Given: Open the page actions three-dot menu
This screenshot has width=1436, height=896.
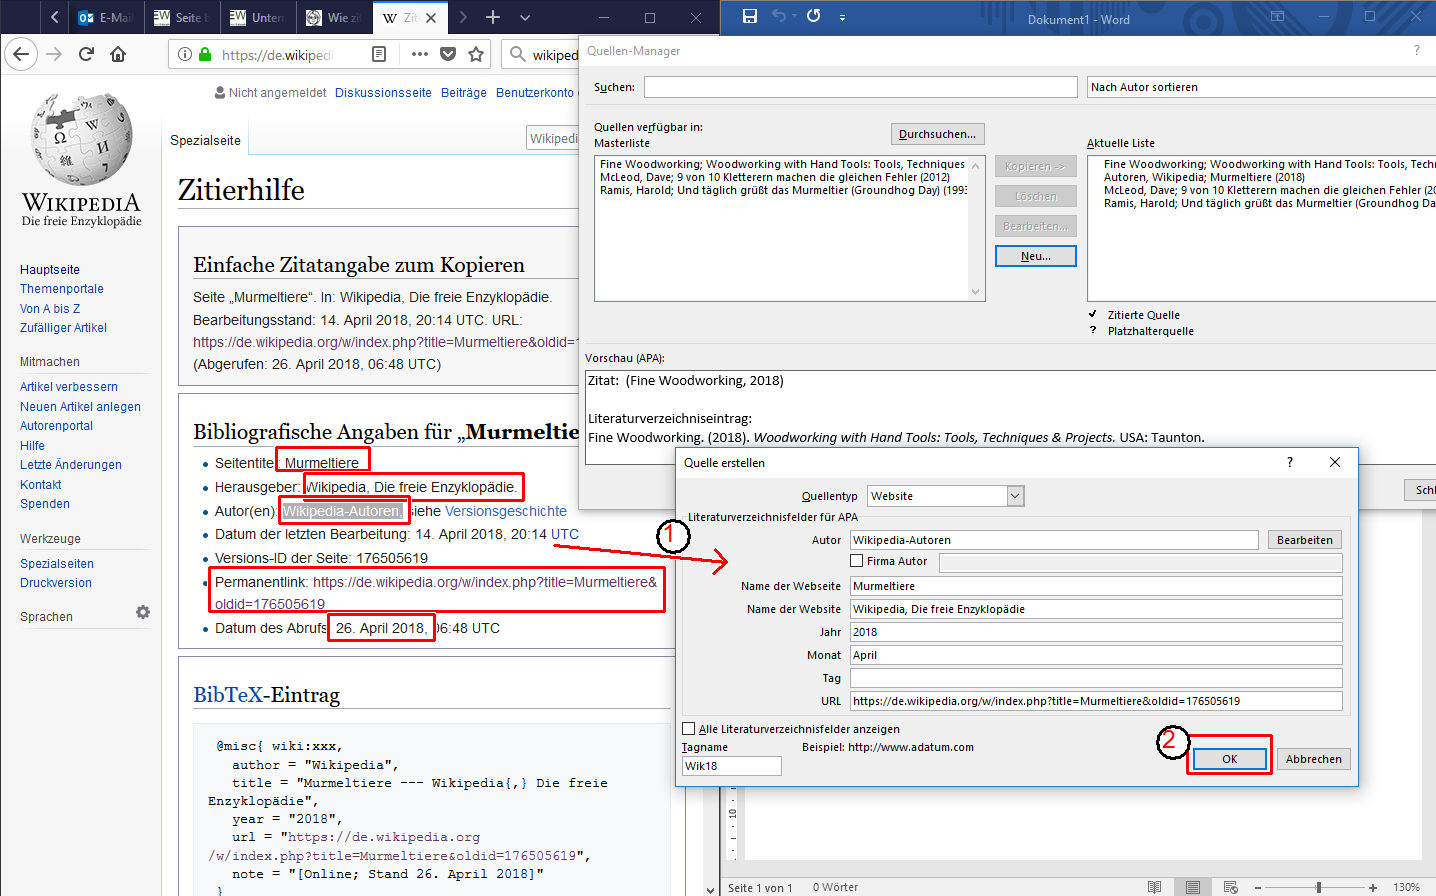Looking at the screenshot, I should tap(420, 54).
